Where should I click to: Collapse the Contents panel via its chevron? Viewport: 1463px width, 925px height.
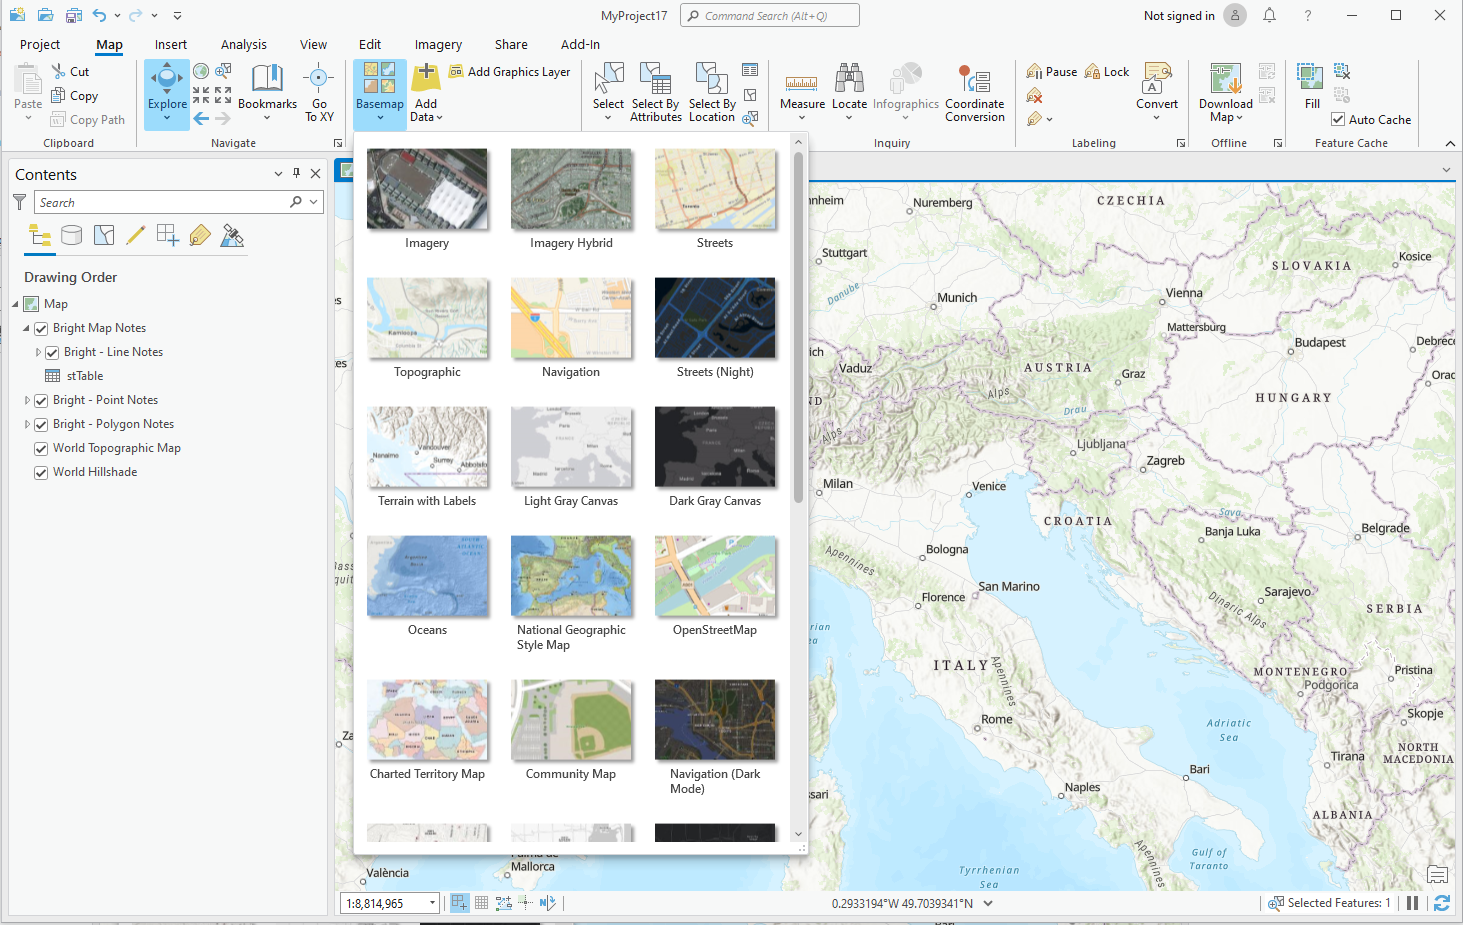[x=278, y=173]
